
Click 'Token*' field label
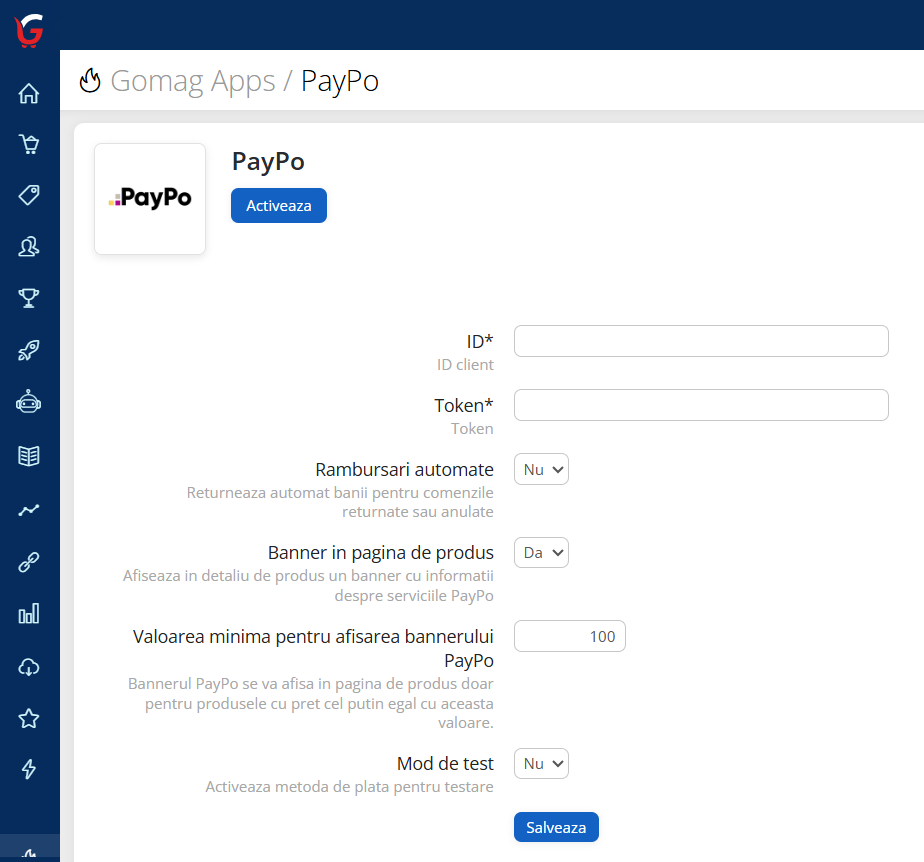[x=464, y=405]
